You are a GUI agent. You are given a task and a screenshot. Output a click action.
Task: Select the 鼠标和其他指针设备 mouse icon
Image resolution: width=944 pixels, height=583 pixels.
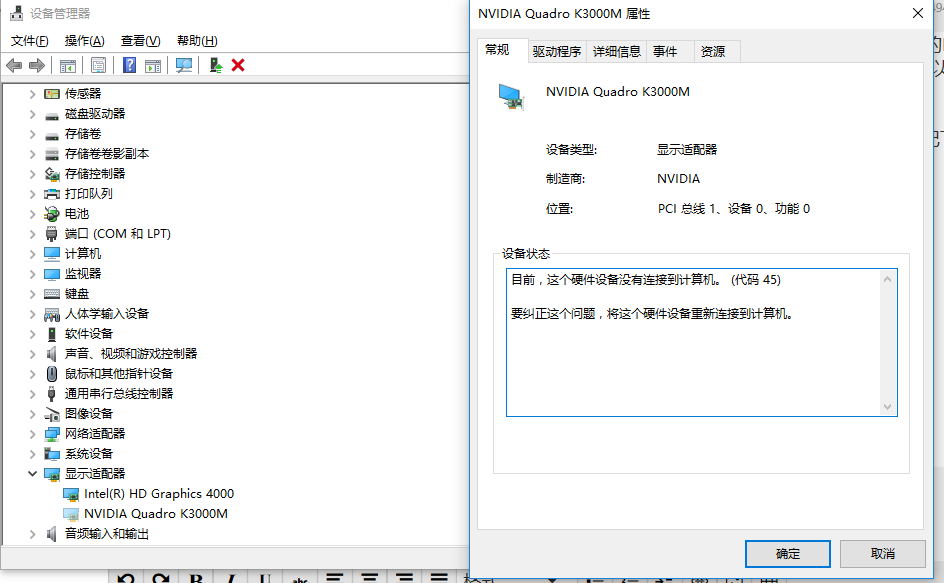coord(52,373)
